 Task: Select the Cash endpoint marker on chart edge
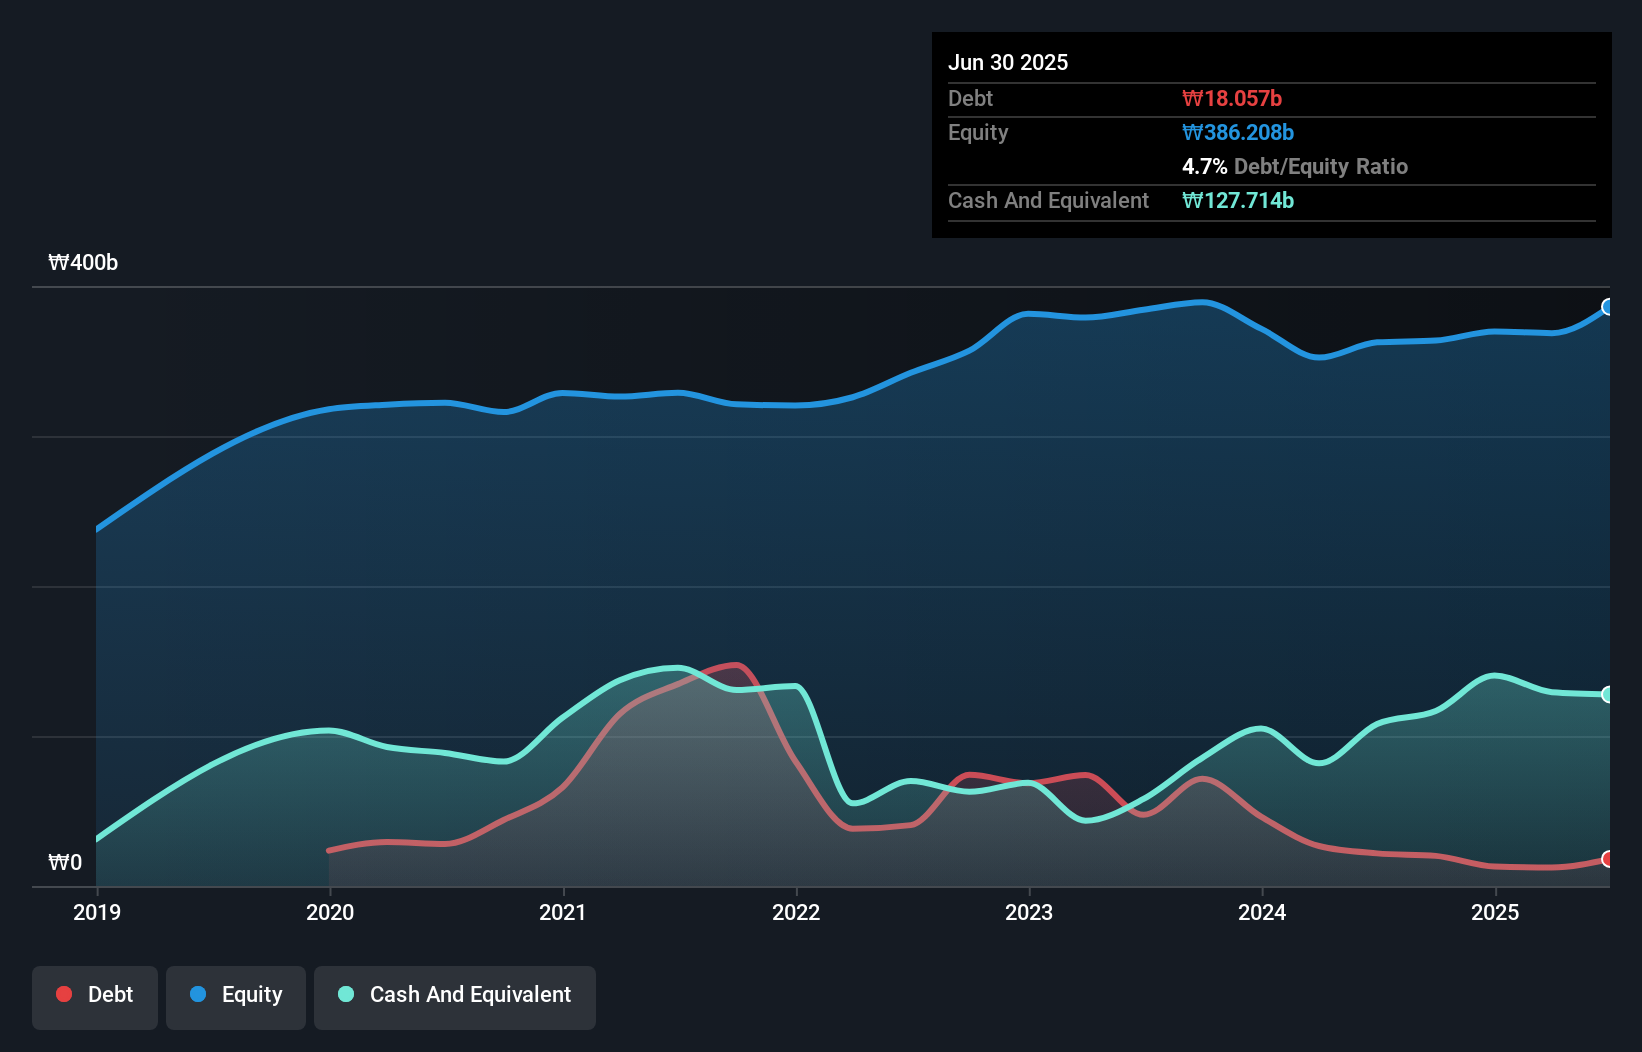pos(1608,693)
